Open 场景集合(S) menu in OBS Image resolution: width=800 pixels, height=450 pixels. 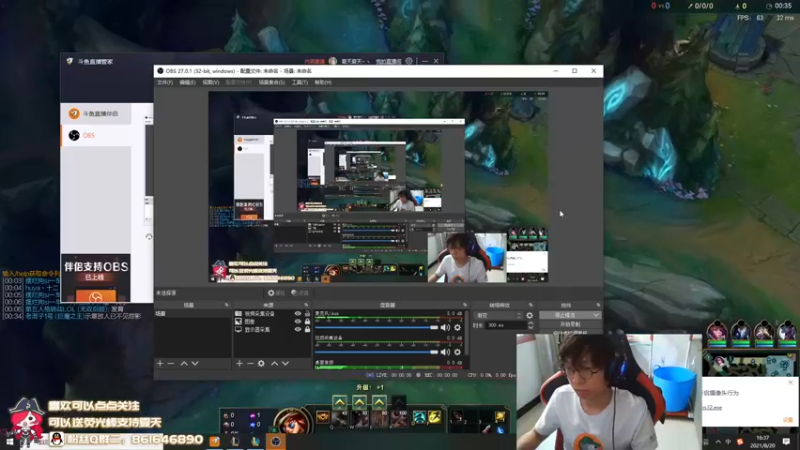[x=271, y=82]
